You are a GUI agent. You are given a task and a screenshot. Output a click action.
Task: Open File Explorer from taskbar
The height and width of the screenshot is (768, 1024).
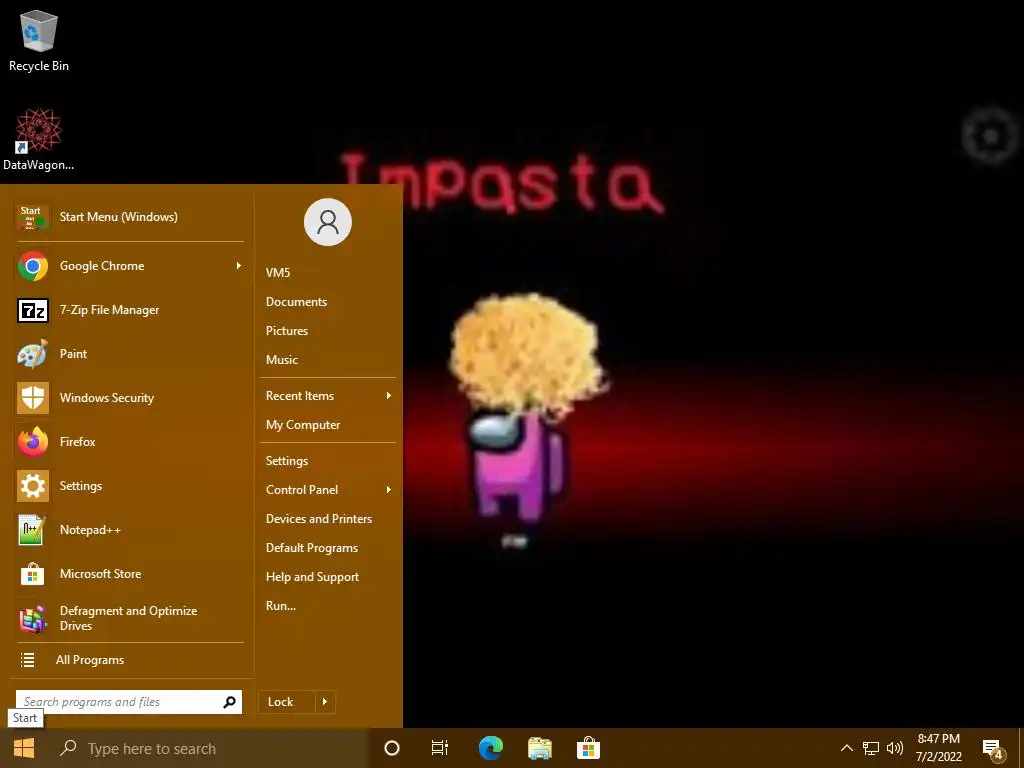click(x=540, y=748)
